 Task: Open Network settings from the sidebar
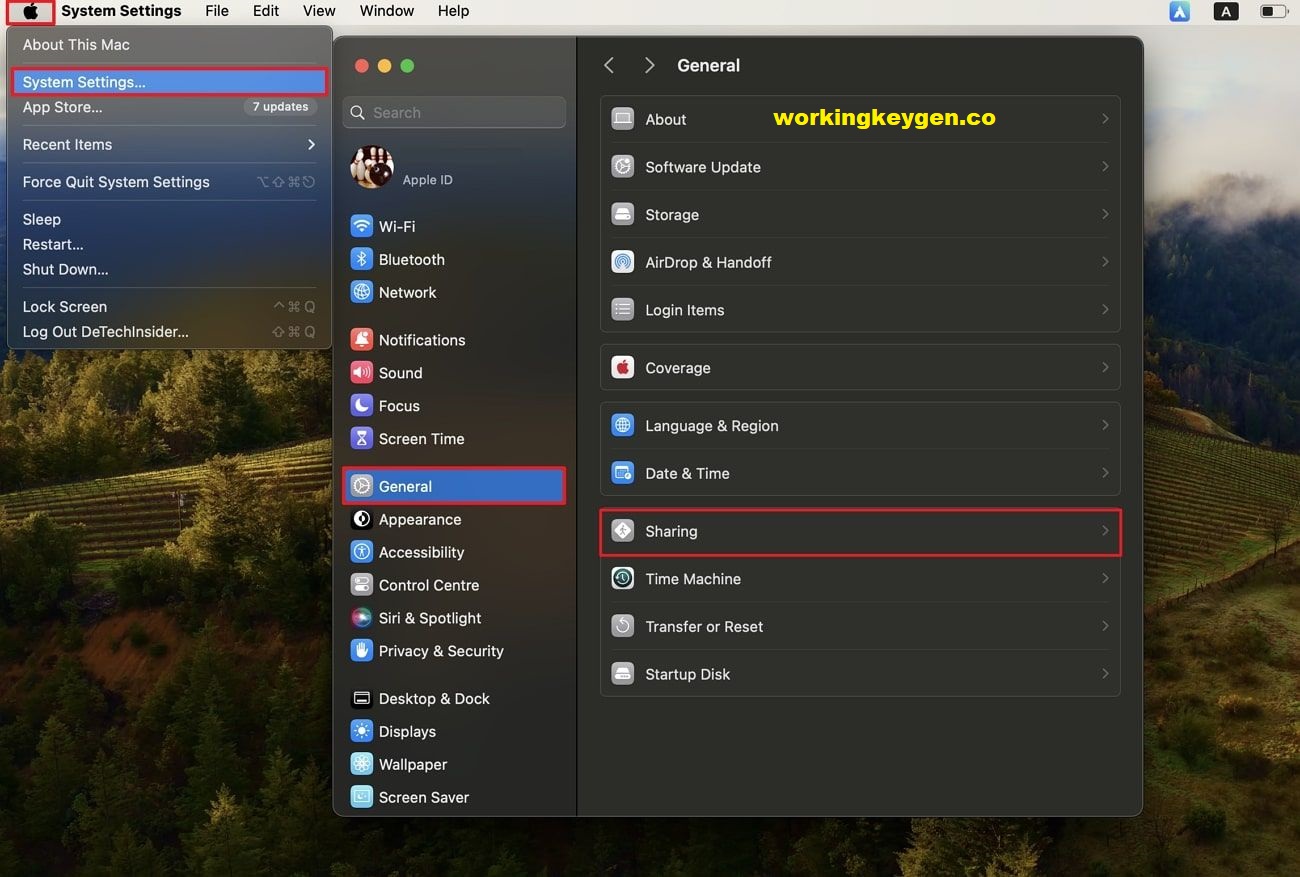pyautogui.click(x=361, y=292)
